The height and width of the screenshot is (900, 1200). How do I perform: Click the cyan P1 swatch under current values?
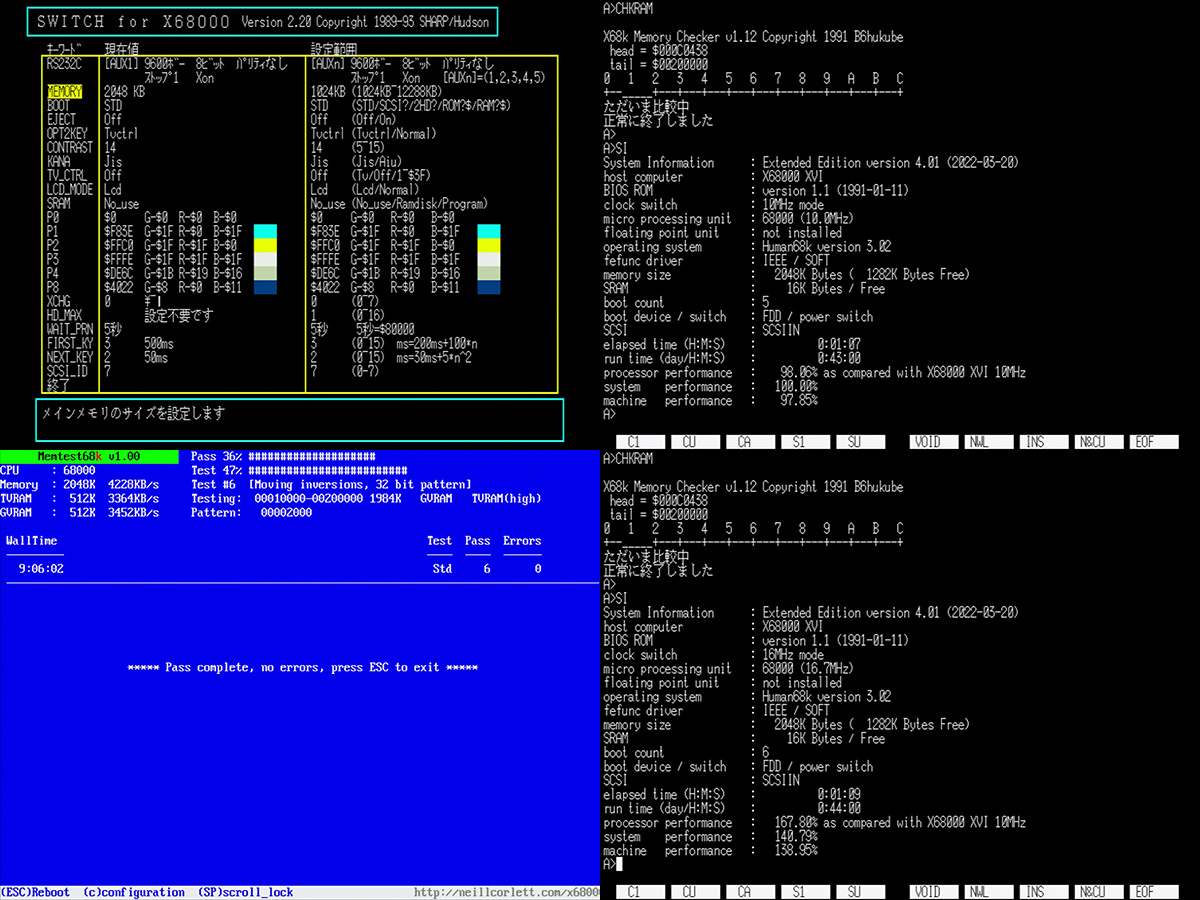(264, 231)
